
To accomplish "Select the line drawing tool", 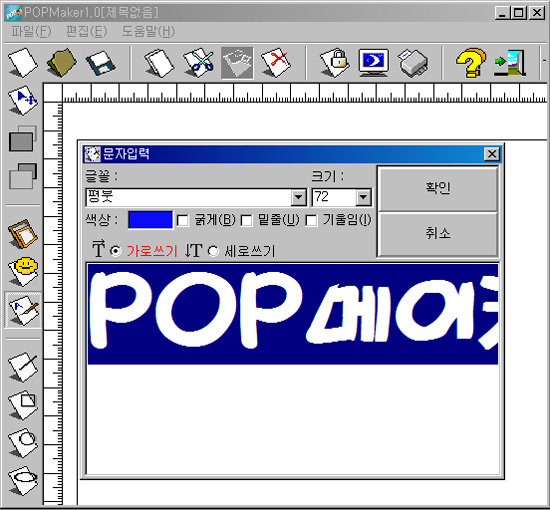I will [23, 367].
